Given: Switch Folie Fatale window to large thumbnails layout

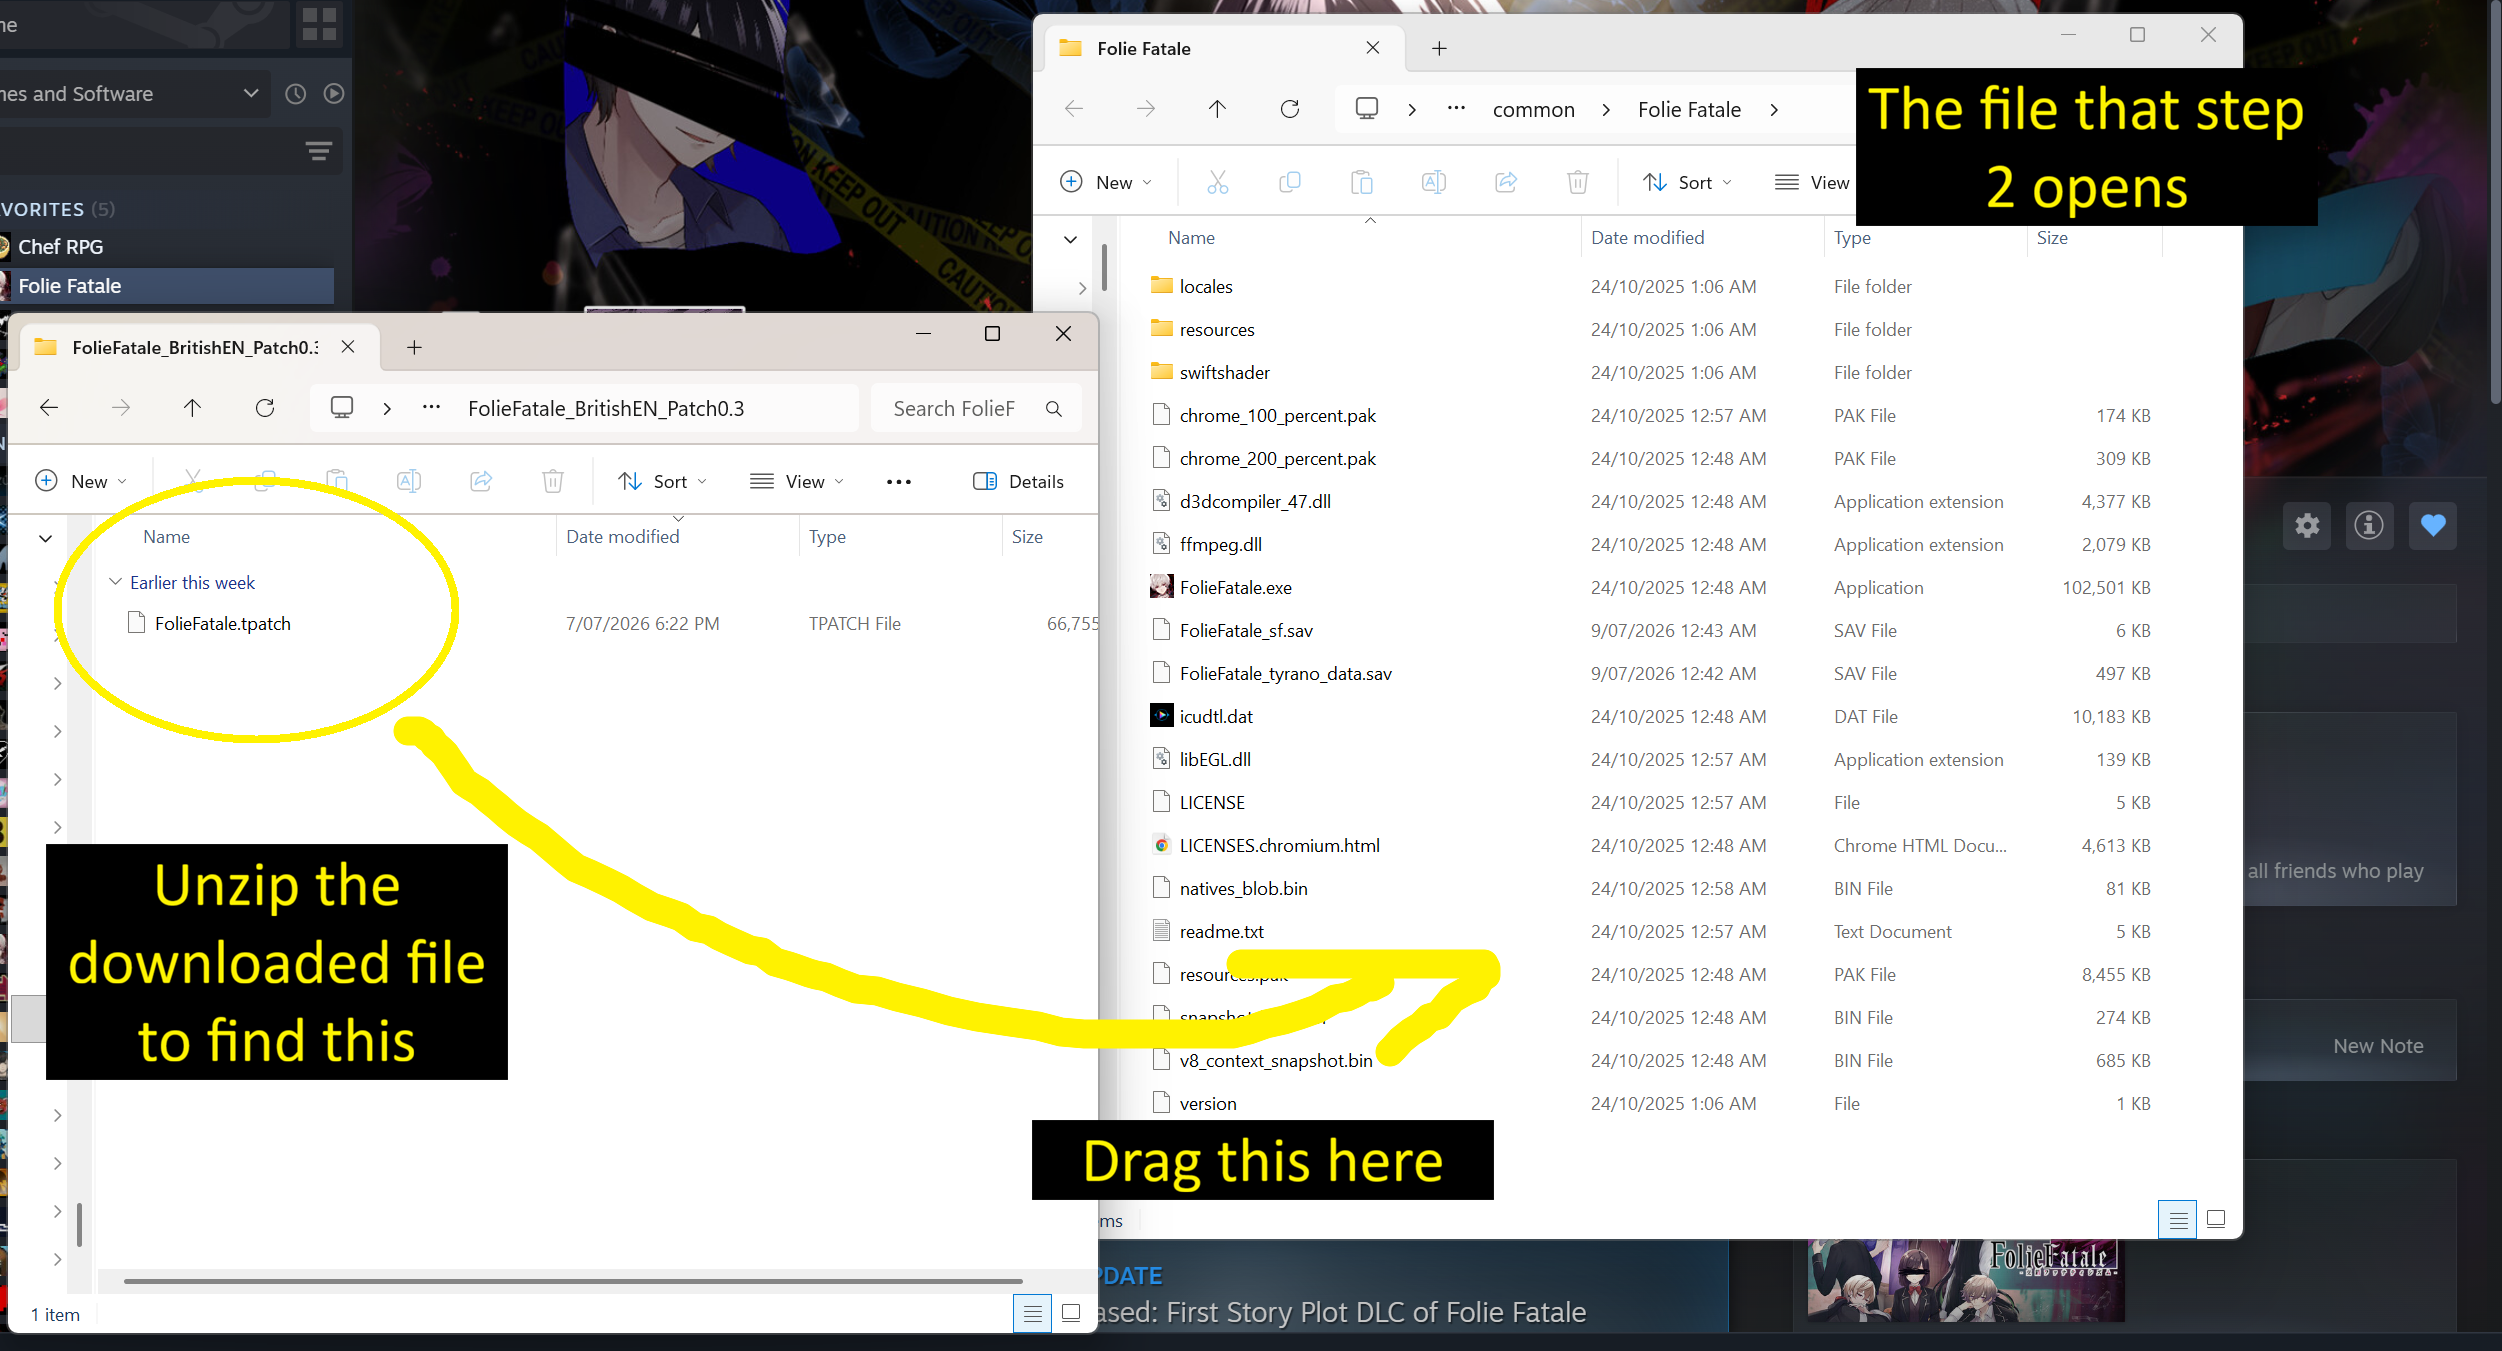Looking at the screenshot, I should pyautogui.click(x=2216, y=1219).
